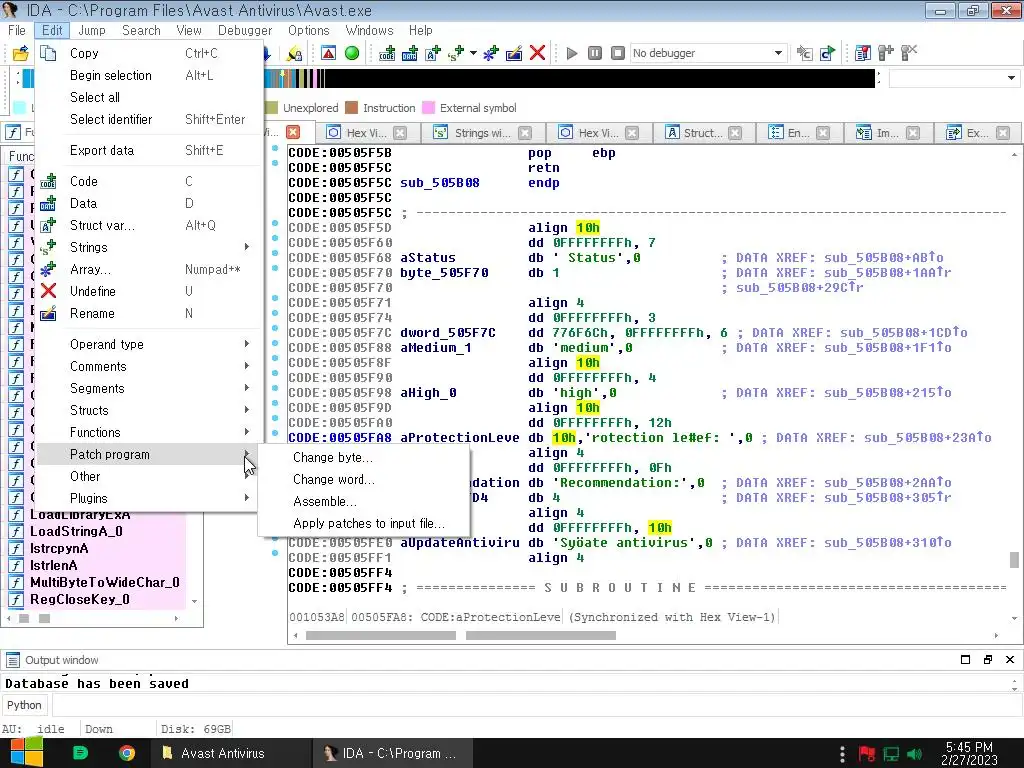Click the struct variable toolbar icon
This screenshot has width=1024, height=768.
point(433,53)
